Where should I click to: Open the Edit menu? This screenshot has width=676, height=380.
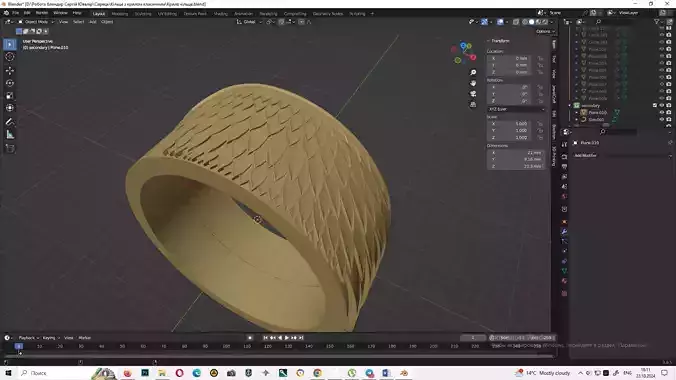[27, 13]
